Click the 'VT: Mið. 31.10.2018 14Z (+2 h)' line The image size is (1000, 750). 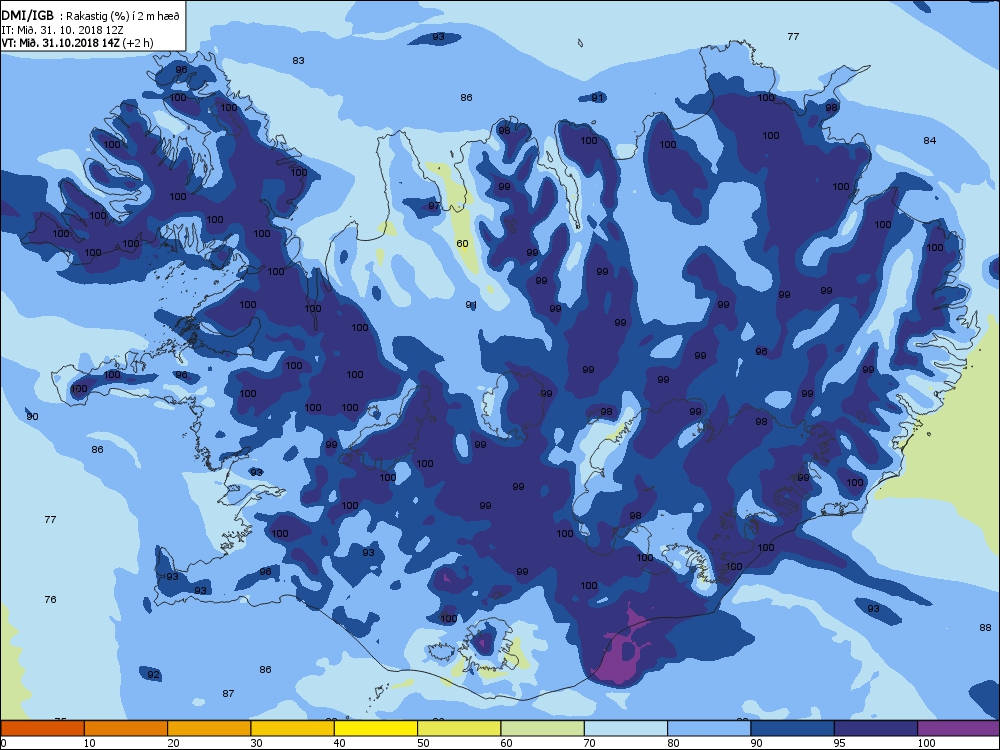point(77,43)
